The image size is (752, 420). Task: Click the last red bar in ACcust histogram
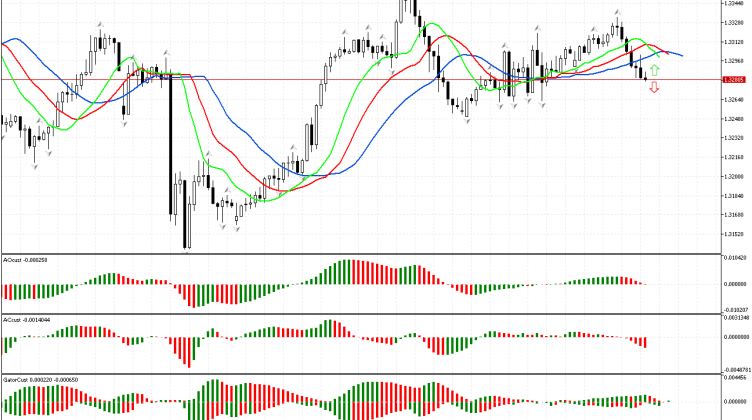tap(646, 343)
